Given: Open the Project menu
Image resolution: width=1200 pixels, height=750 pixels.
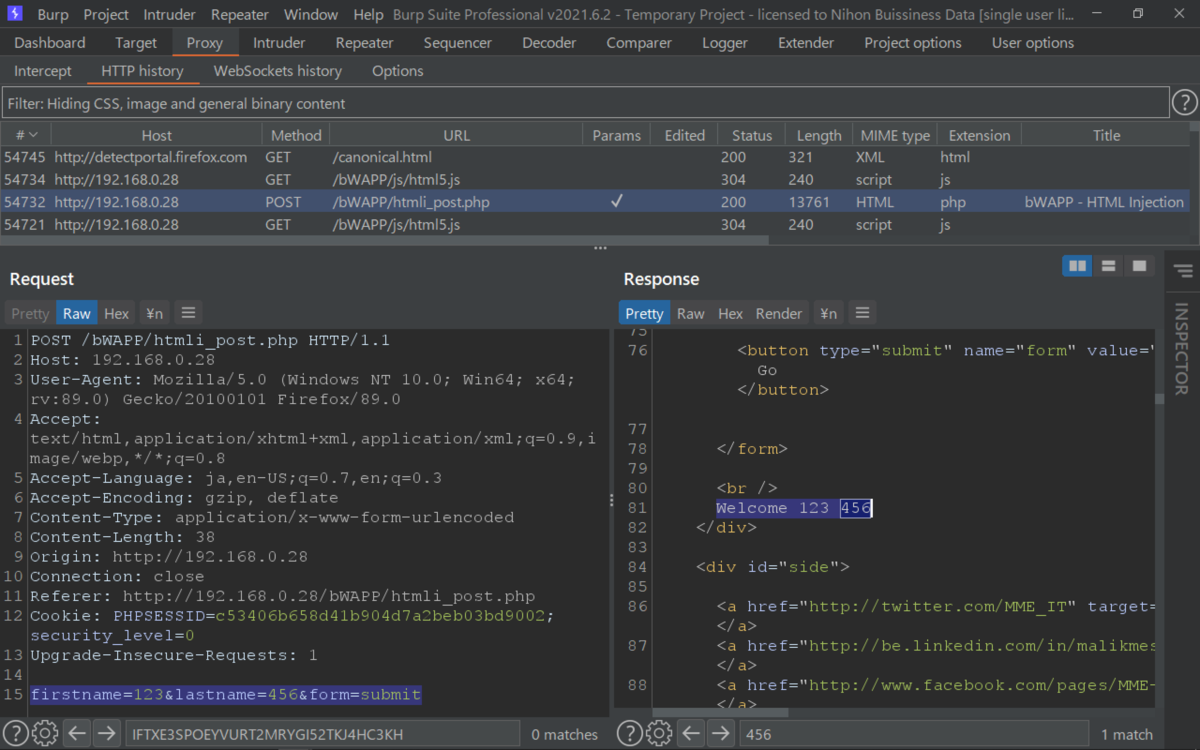Looking at the screenshot, I should click(x=106, y=15).
